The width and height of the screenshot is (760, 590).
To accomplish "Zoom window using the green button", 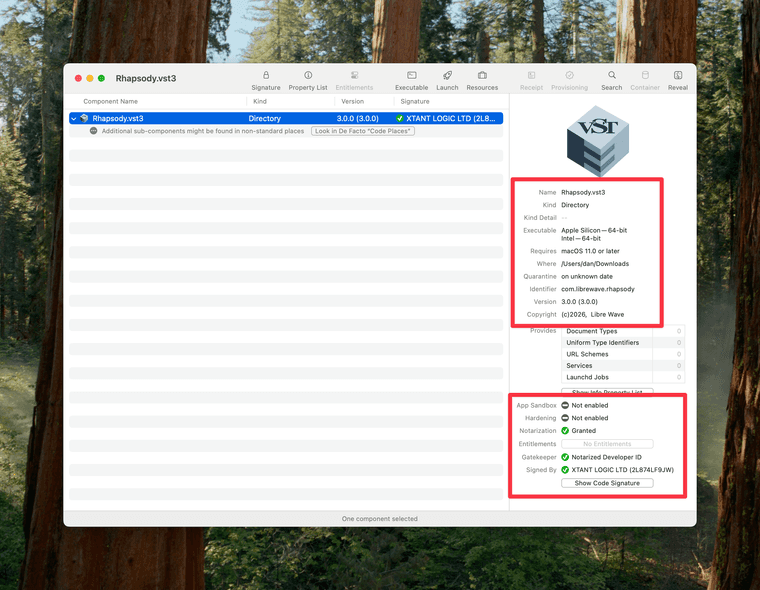I will tap(101, 78).
